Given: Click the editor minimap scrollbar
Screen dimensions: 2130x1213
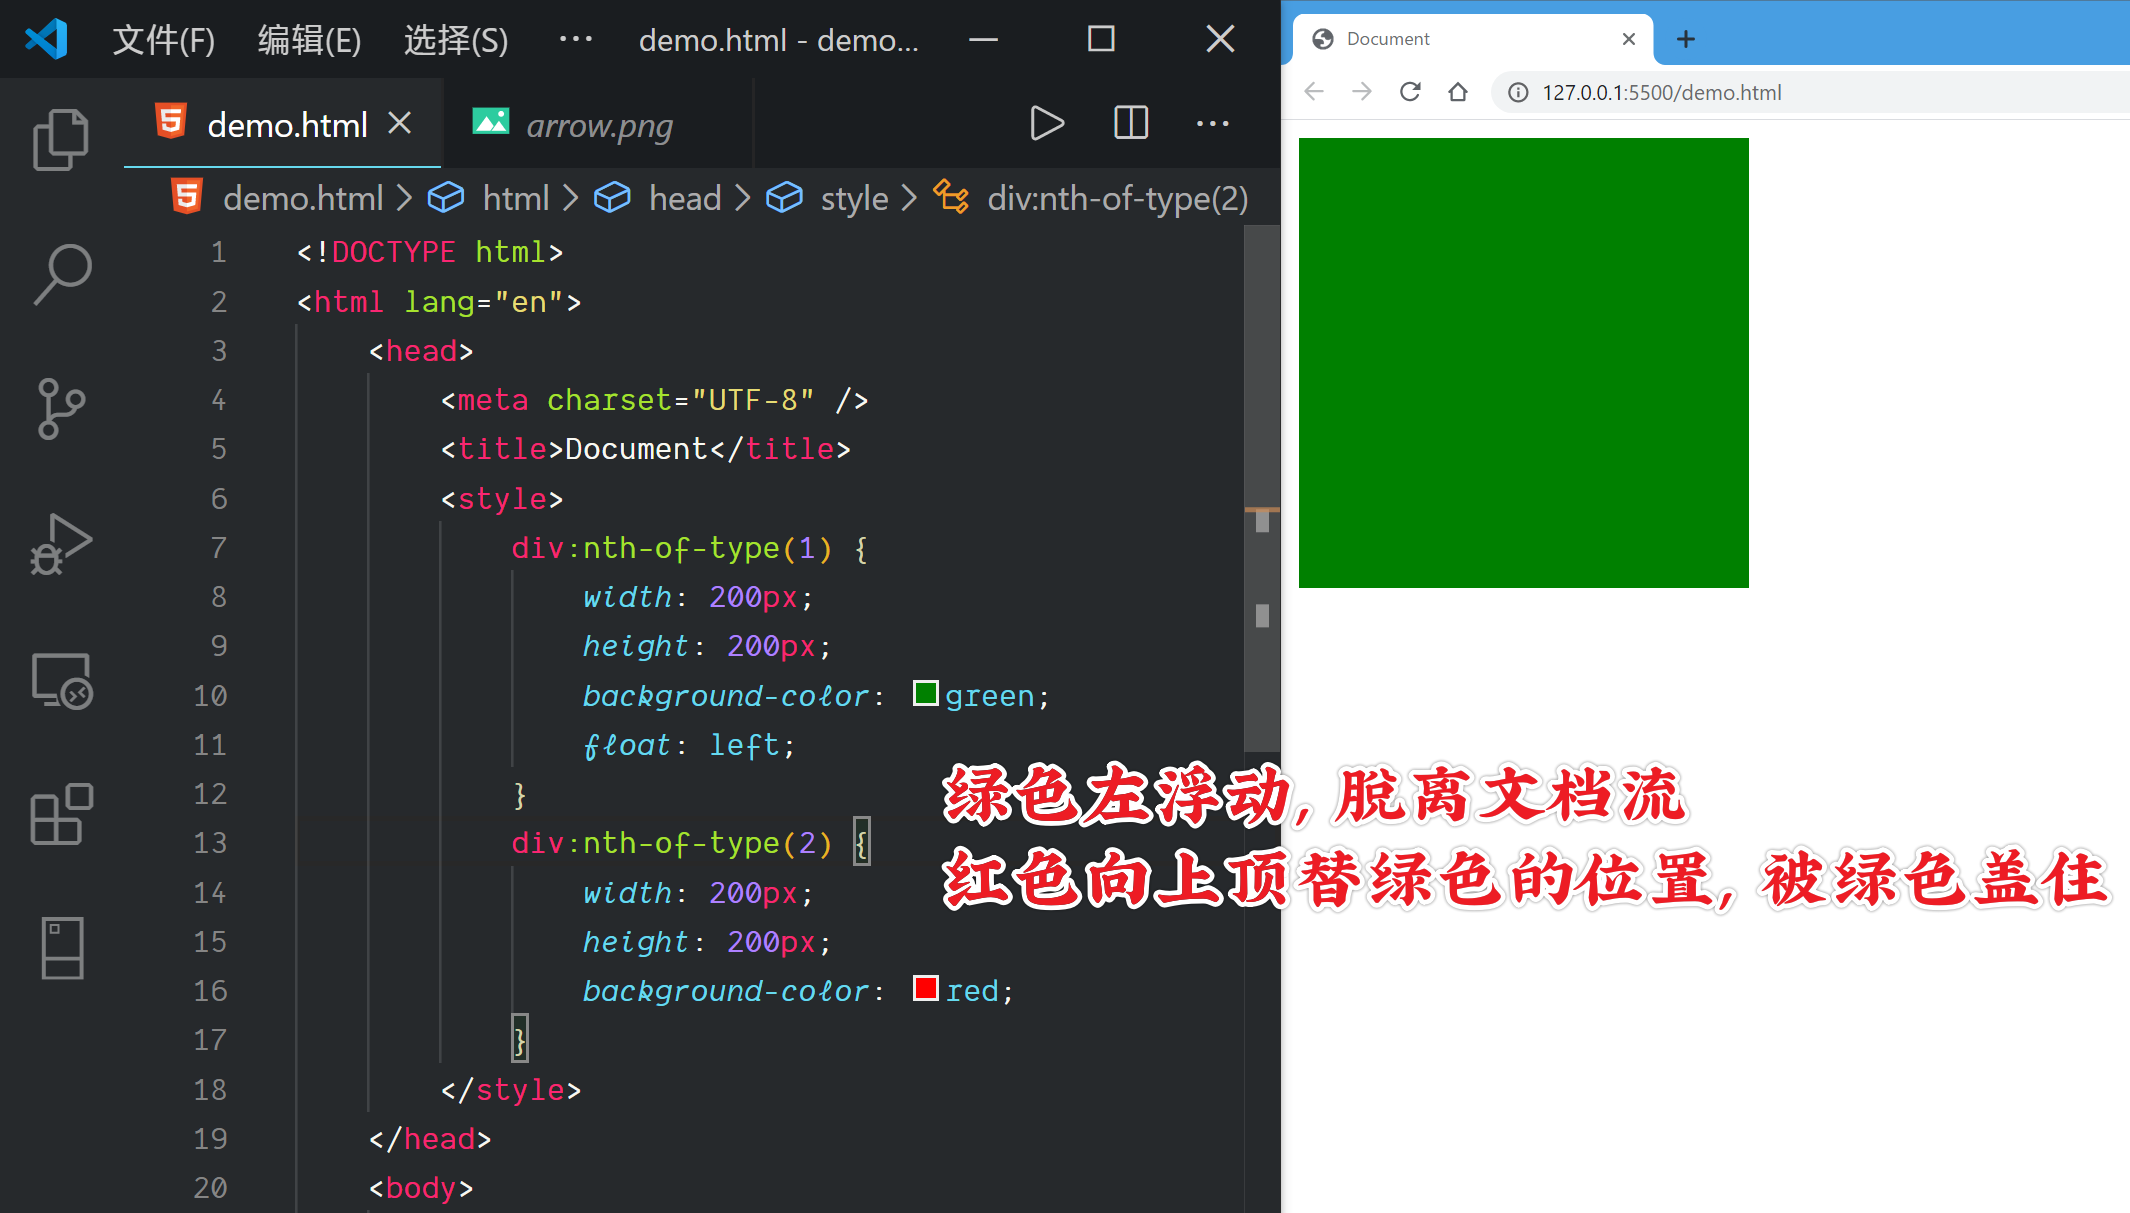Looking at the screenshot, I should pos(1262,488).
